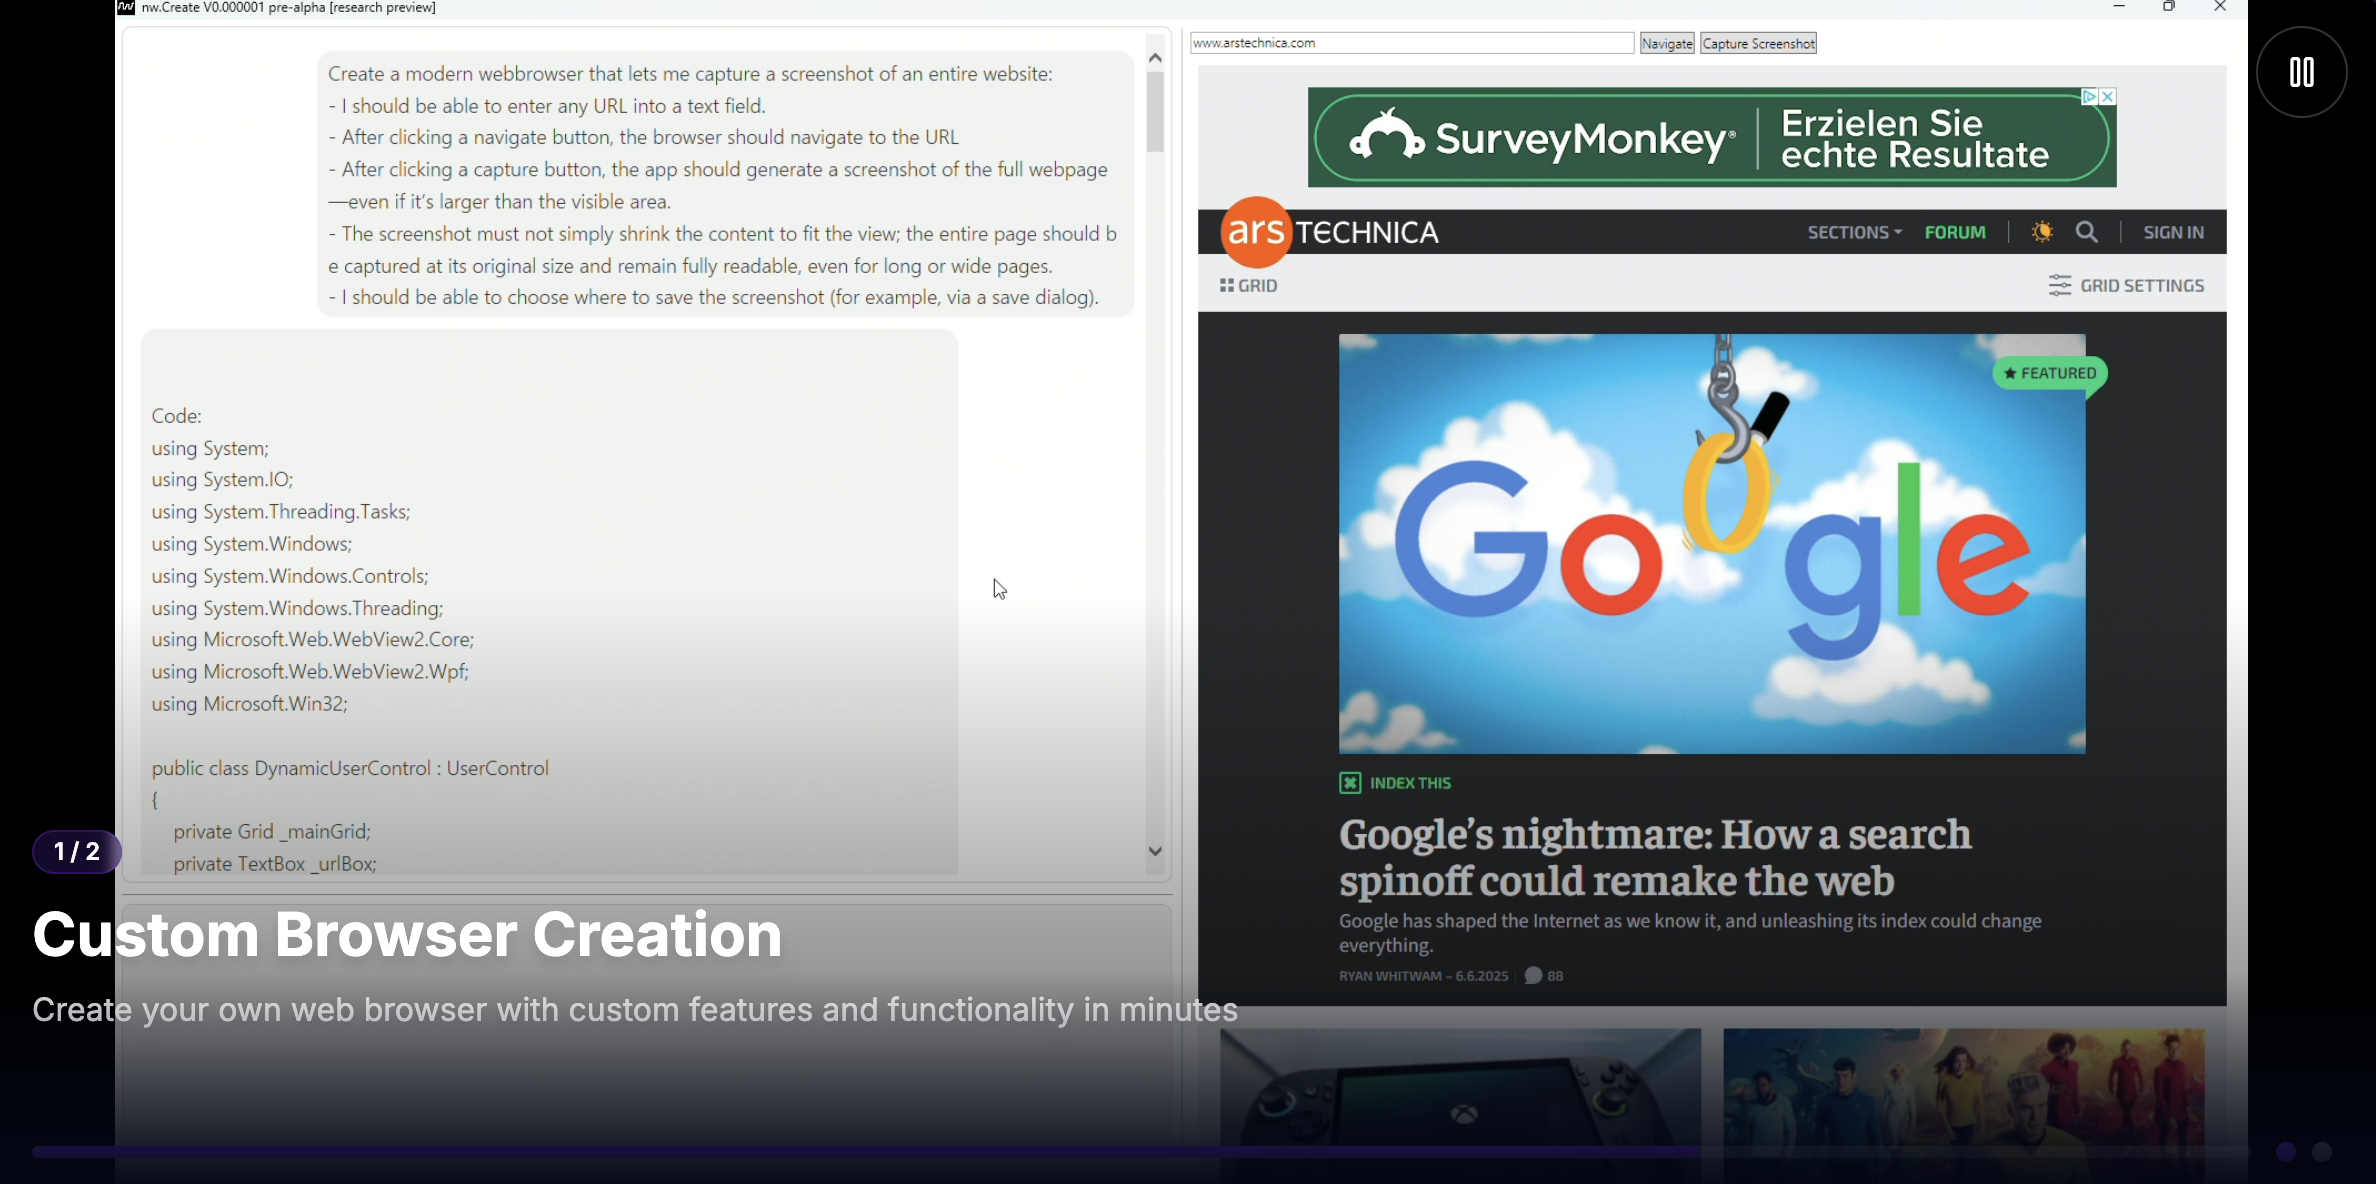The width and height of the screenshot is (2376, 1184).
Task: Click the Ars Technica orange logo
Action: coord(1255,232)
